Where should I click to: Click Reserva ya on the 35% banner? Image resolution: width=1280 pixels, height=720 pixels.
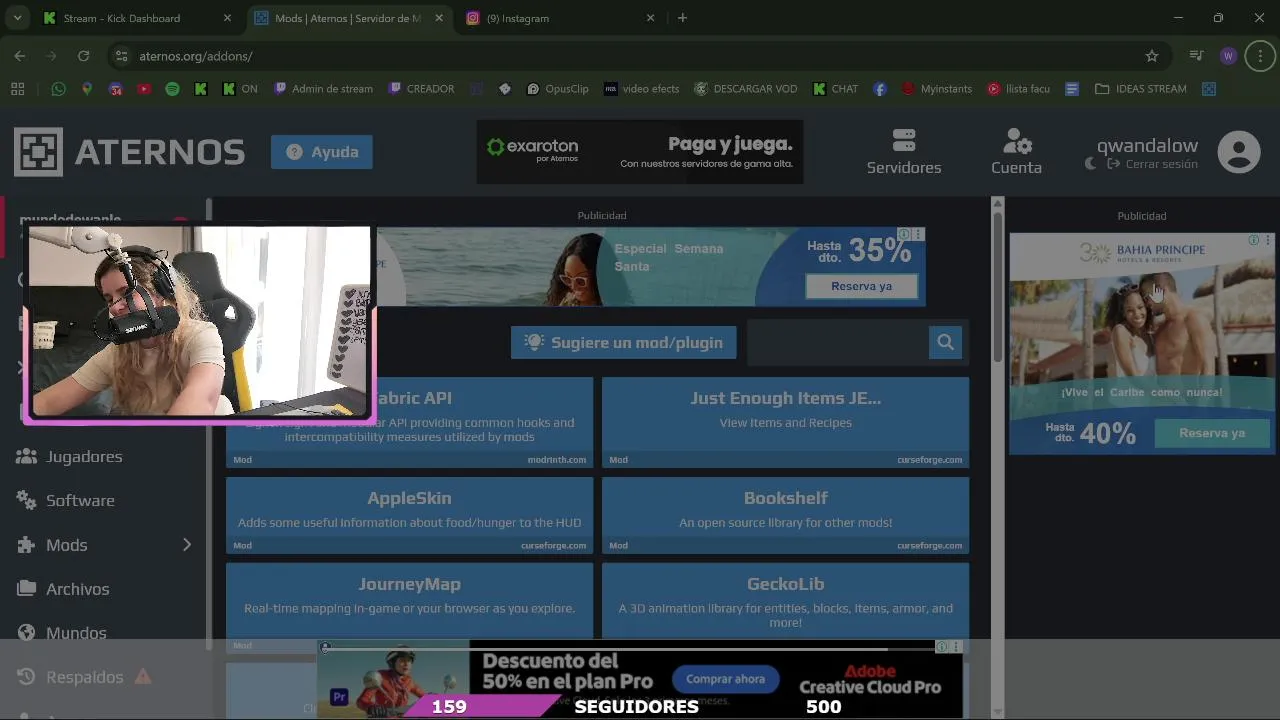click(x=861, y=286)
